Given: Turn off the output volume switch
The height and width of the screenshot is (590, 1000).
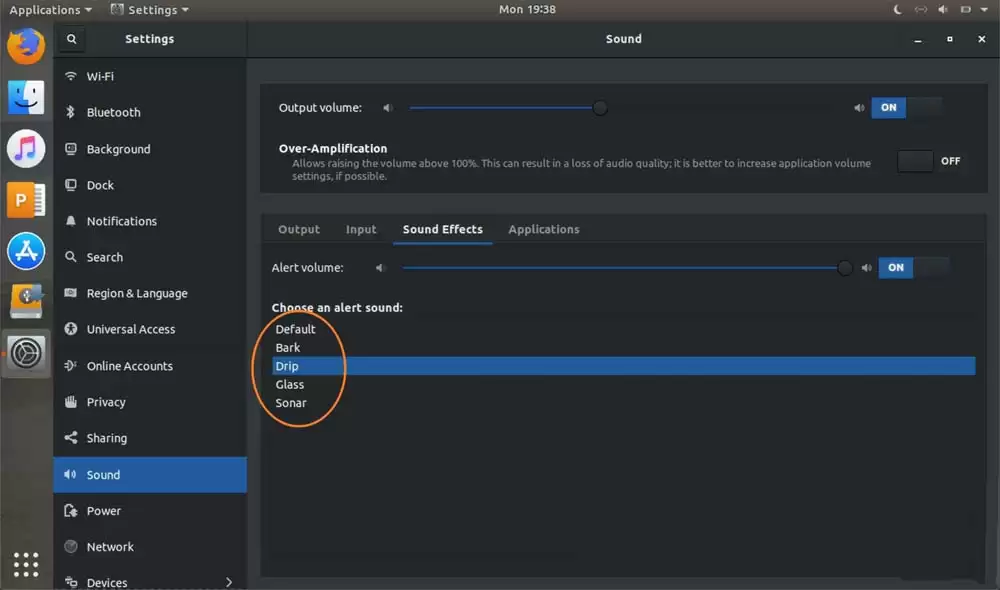Looking at the screenshot, I should (907, 107).
